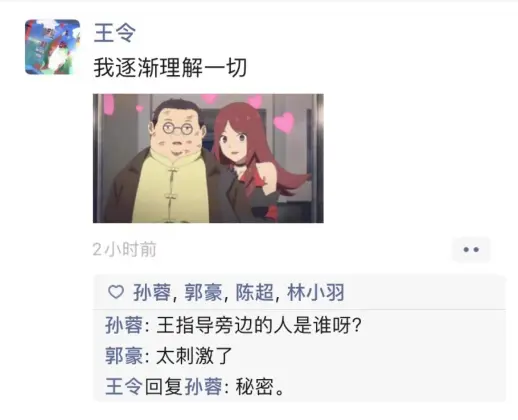Open the two-dot like/comment menu button
518x420 pixels.
(x=471, y=249)
